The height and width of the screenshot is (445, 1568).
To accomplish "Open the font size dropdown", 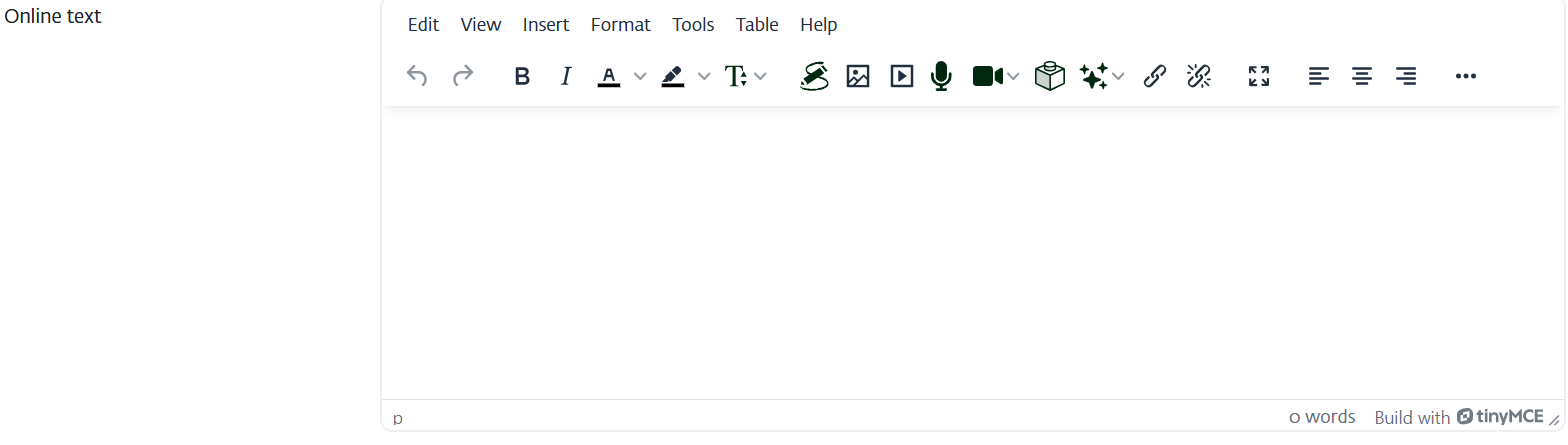I will (745, 76).
